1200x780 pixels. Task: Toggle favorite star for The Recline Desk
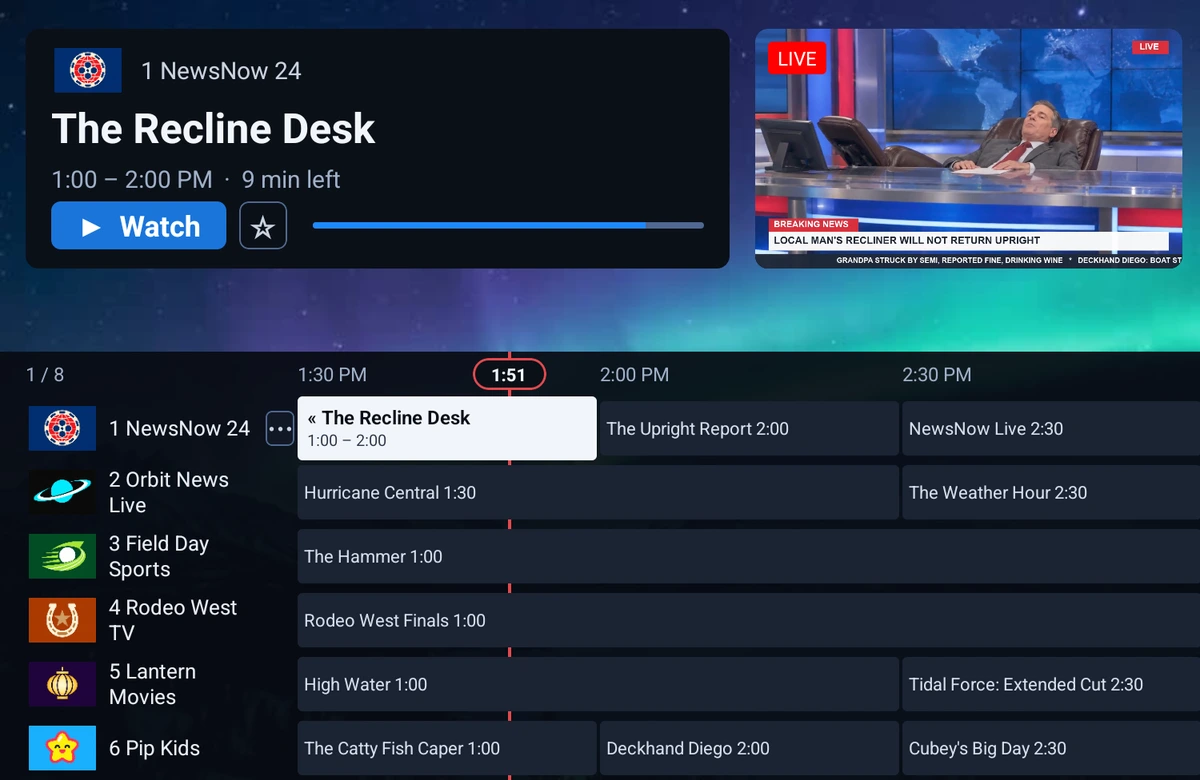point(263,226)
